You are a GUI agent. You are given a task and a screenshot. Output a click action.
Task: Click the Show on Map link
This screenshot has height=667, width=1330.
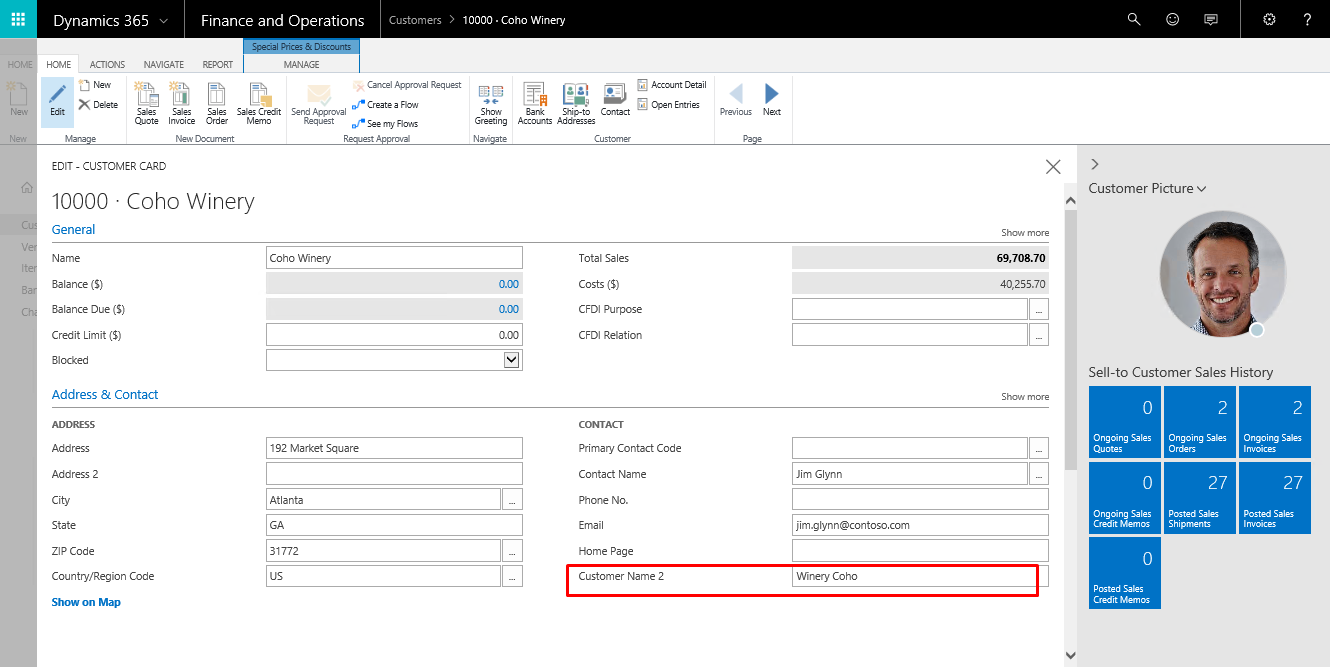click(x=86, y=602)
